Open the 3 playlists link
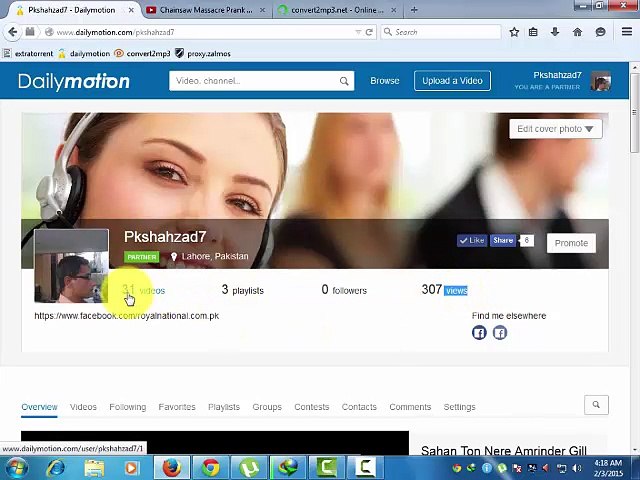This screenshot has width=640, height=480. pyautogui.click(x=242, y=290)
